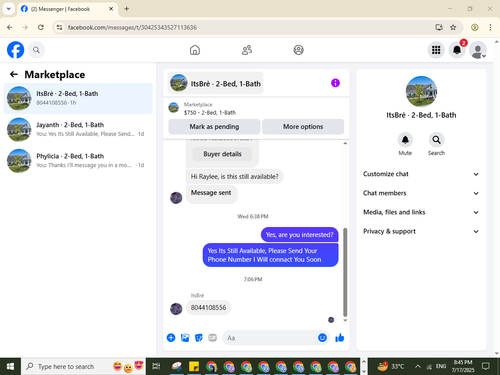Click the browser address bar URL

click(x=132, y=27)
